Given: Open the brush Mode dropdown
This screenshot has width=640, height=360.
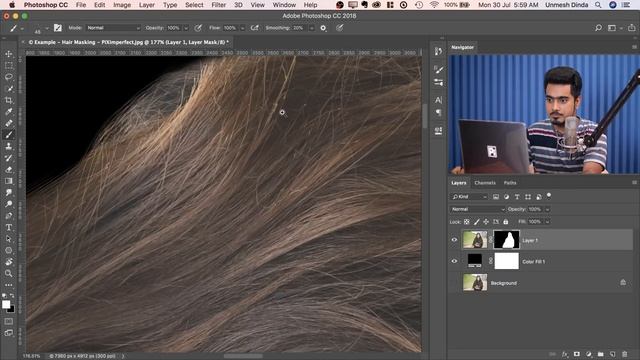Looking at the screenshot, I should (113, 28).
